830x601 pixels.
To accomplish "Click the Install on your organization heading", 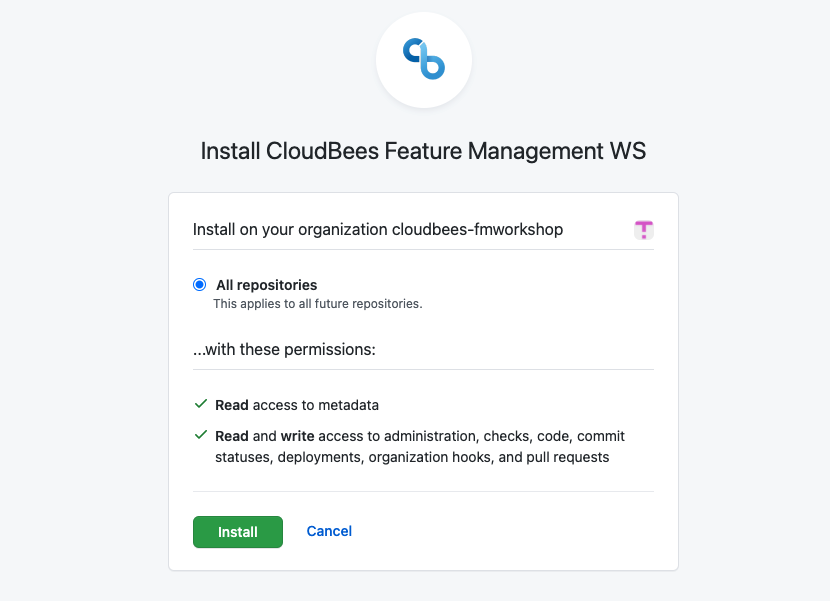I will pos(376,228).
